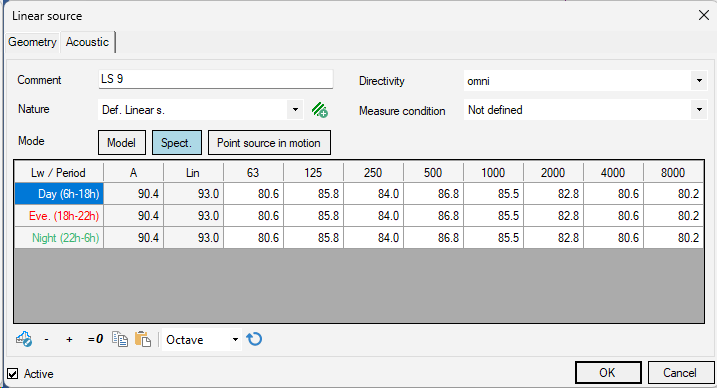Viewport: 717px width, 388px height.
Task: Paste spectrum values with the clipboard icon
Action: point(143,339)
